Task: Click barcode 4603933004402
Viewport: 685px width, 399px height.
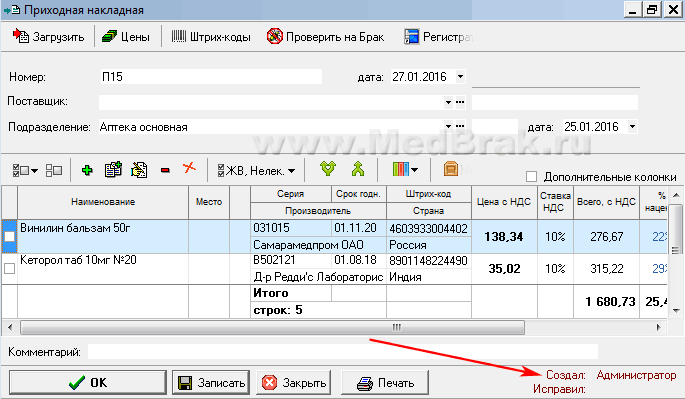Action: [429, 229]
